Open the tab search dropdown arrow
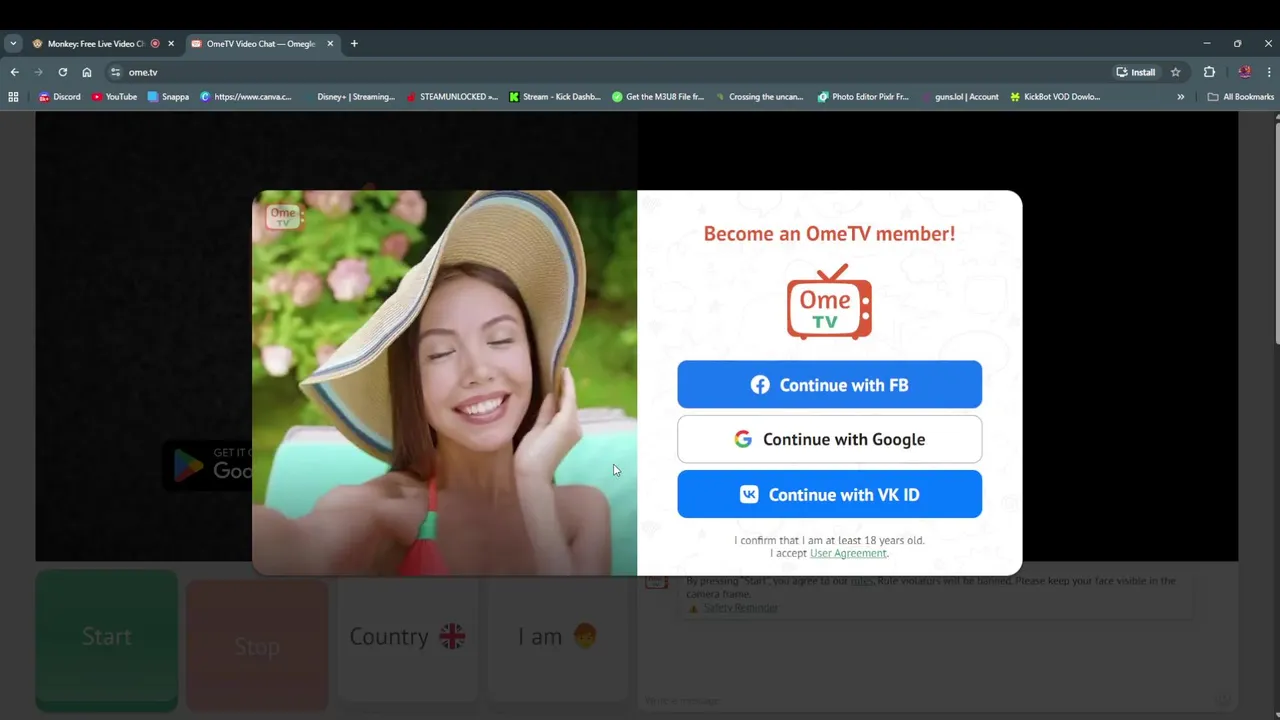The width and height of the screenshot is (1280, 720). tap(13, 44)
